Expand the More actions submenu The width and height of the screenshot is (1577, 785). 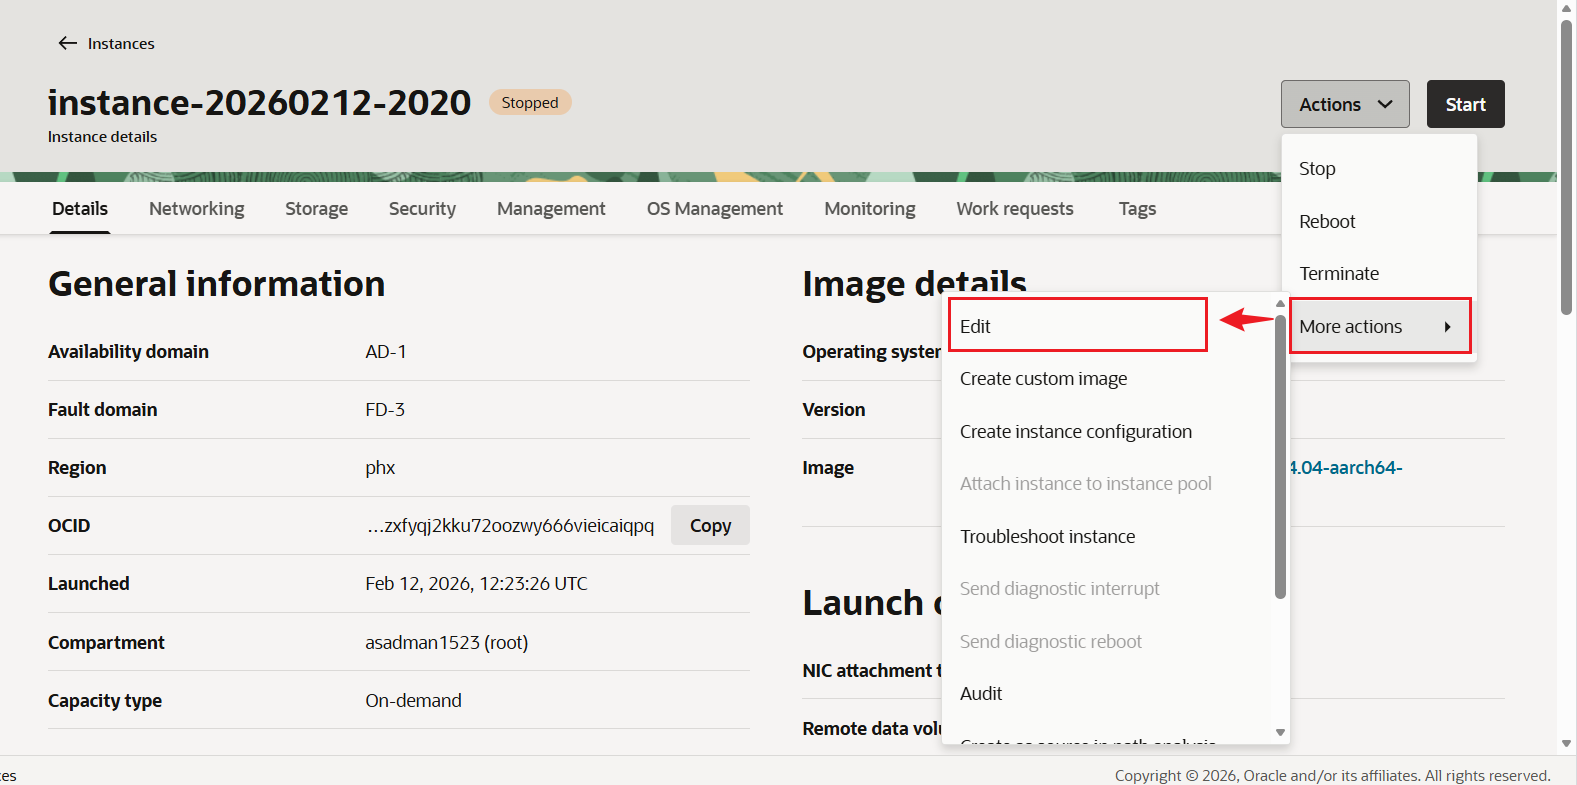pyautogui.click(x=1379, y=326)
